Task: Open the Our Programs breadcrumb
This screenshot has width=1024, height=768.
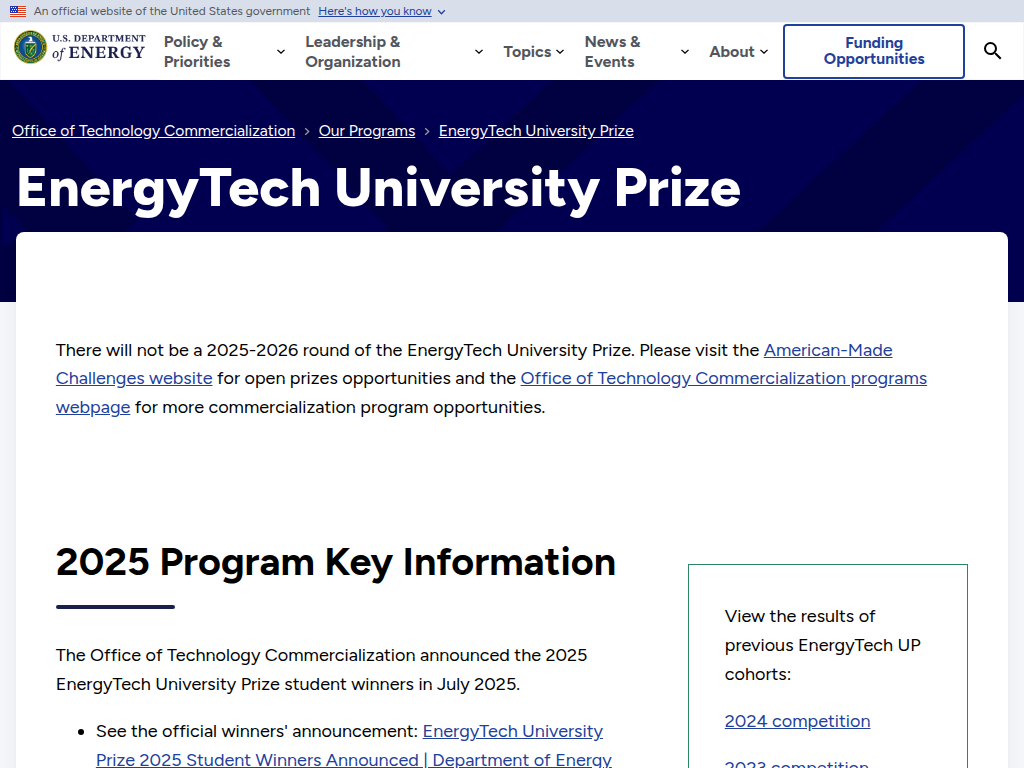Action: pyautogui.click(x=367, y=131)
